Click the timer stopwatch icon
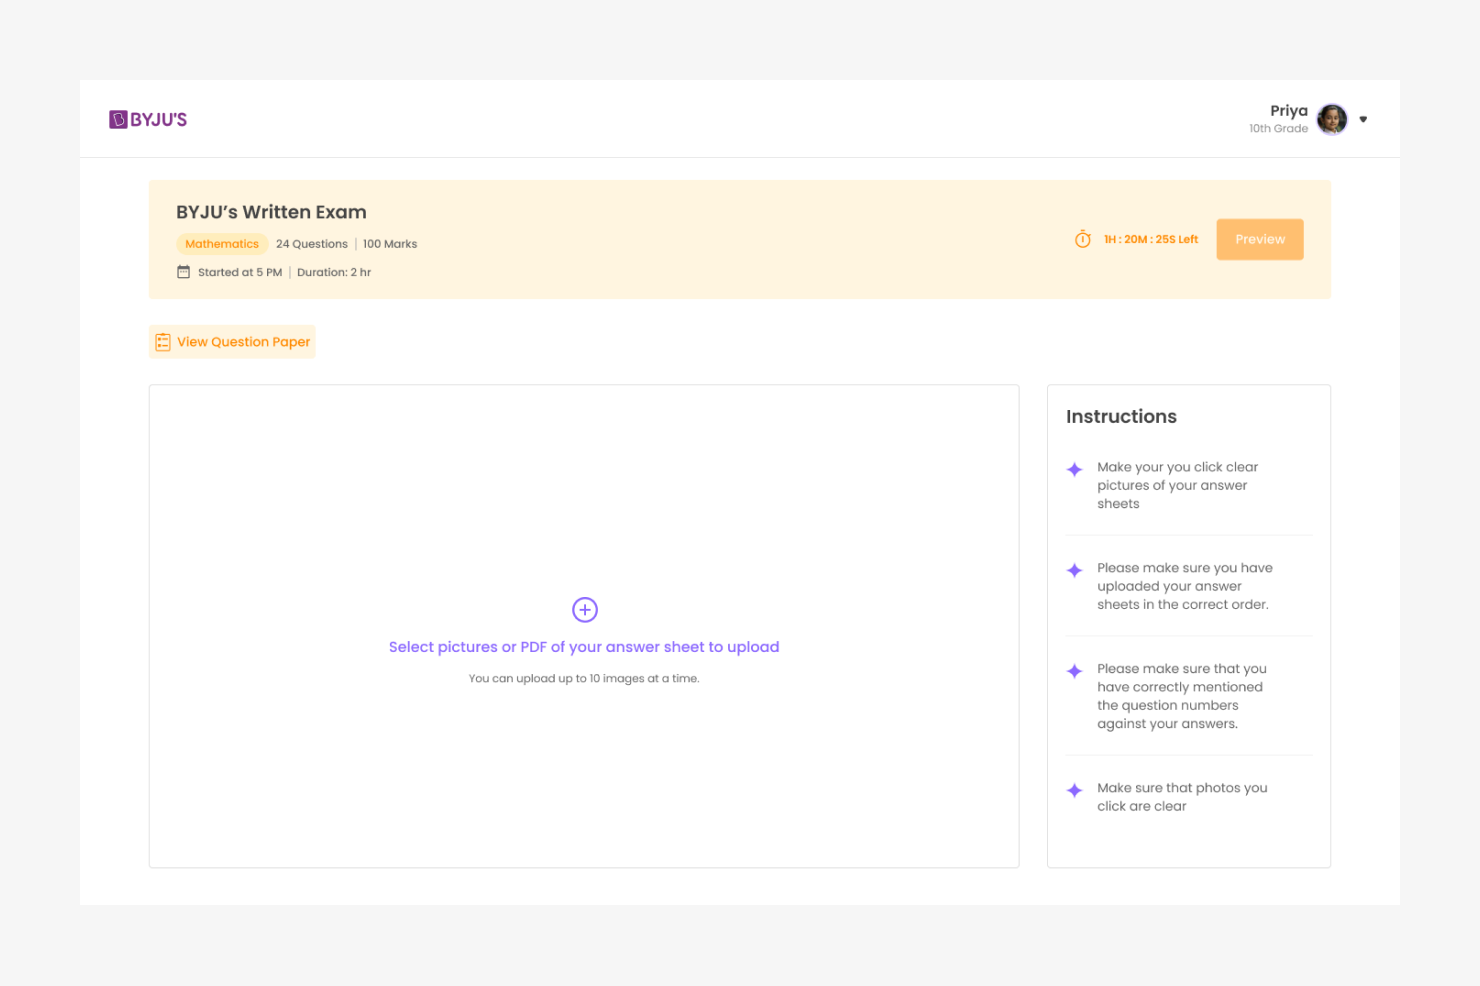The width and height of the screenshot is (1480, 986). 1083,239
